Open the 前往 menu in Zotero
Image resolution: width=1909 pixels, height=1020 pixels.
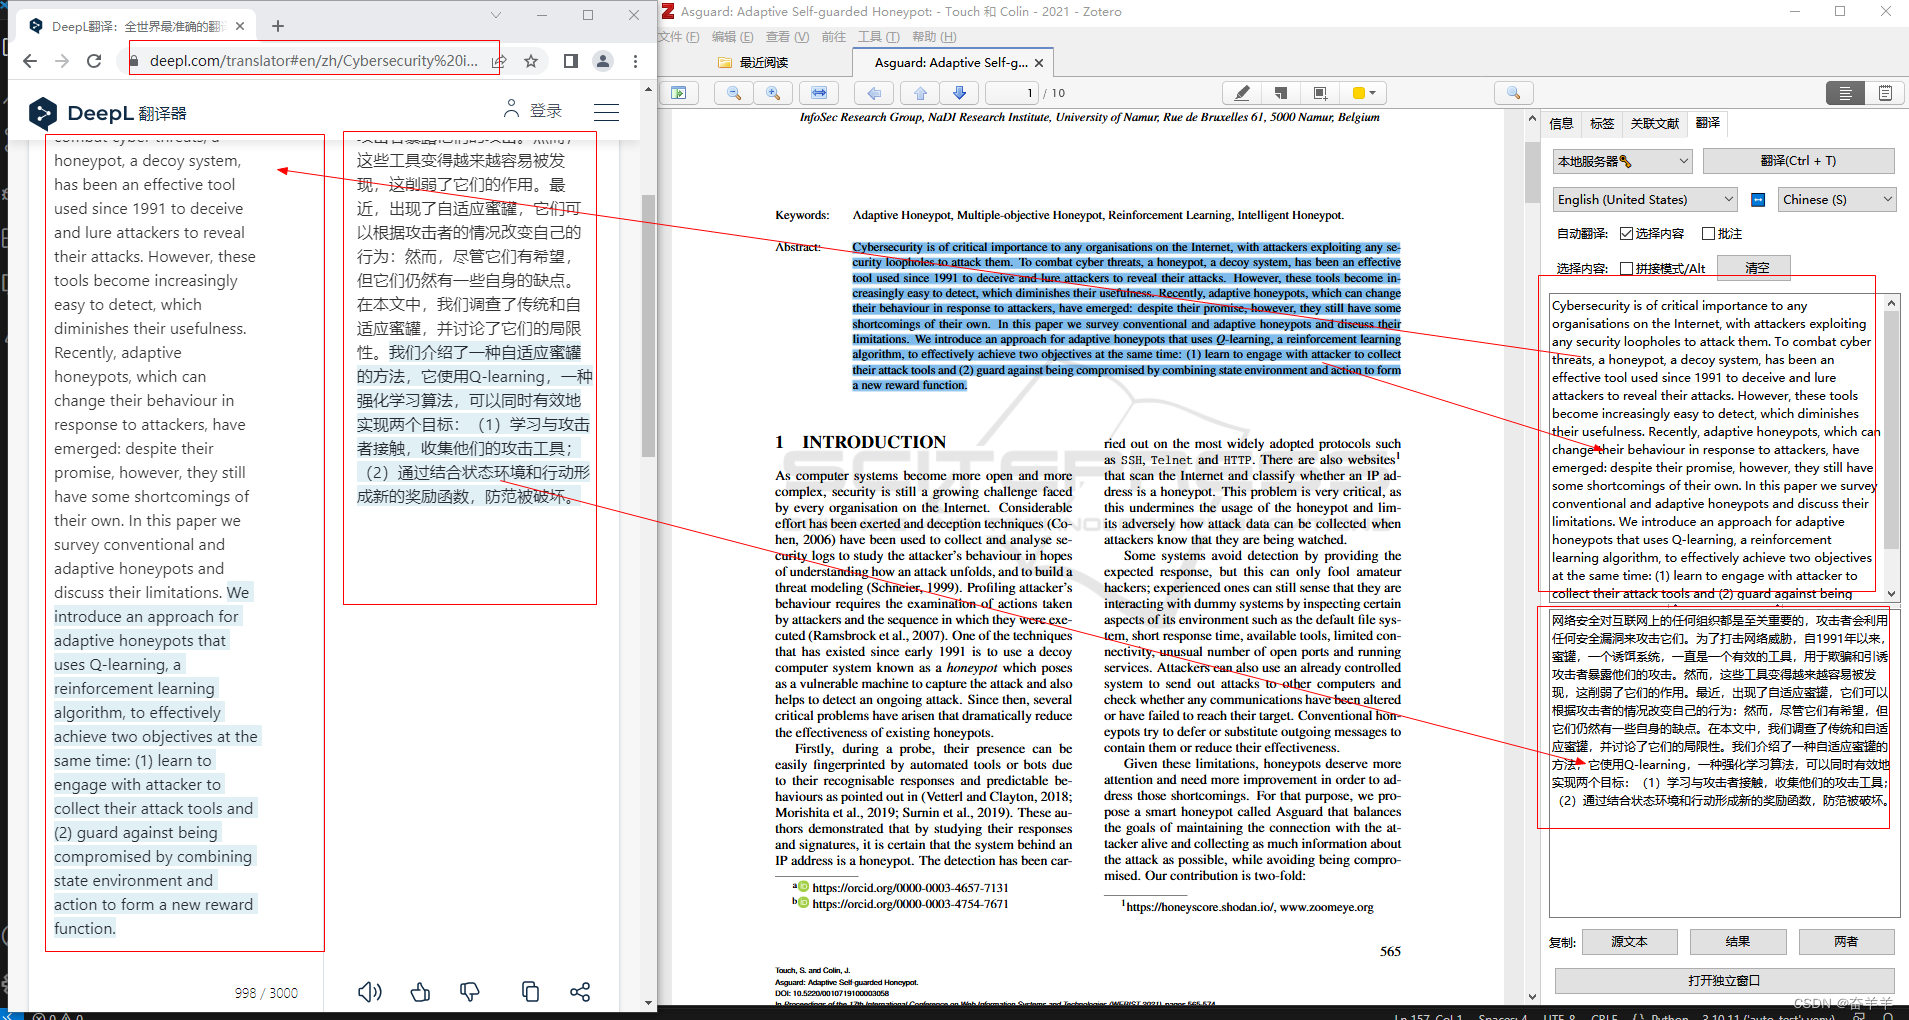[x=833, y=37]
